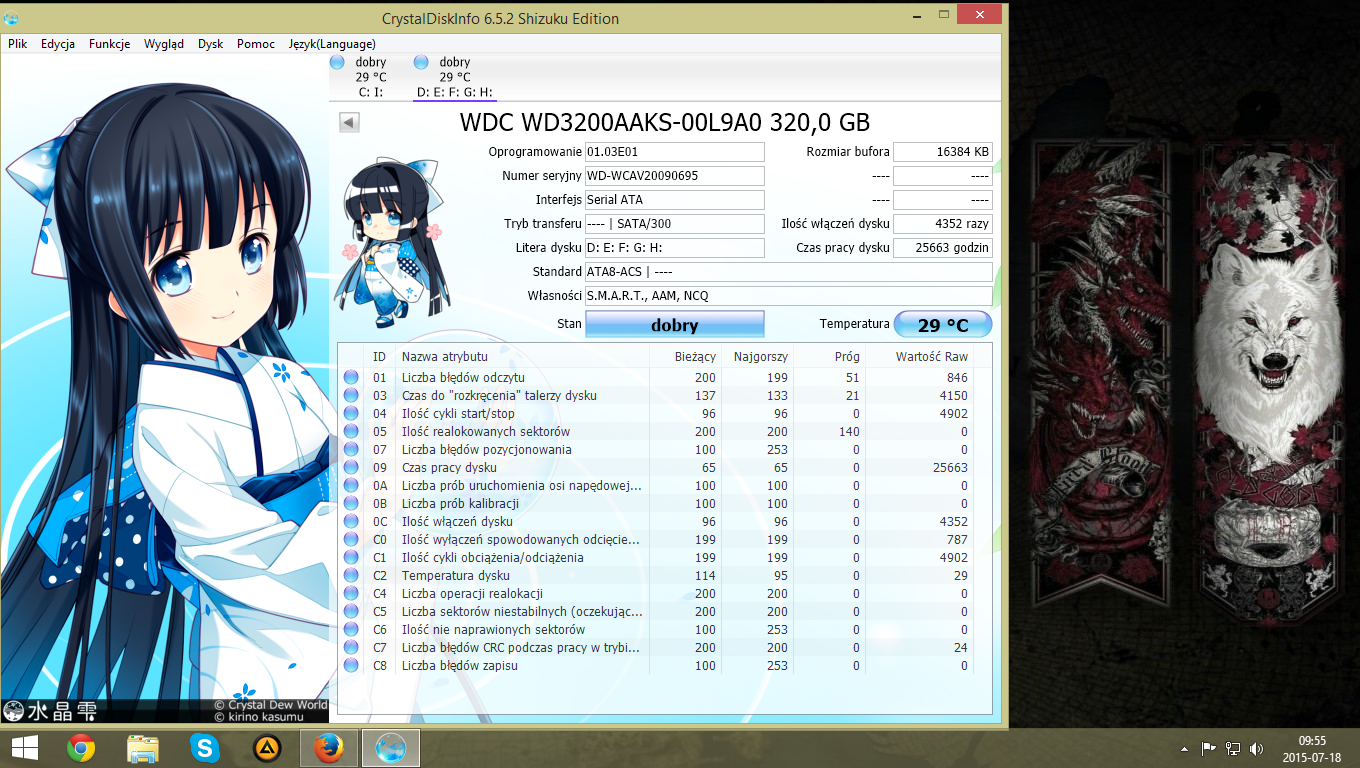Click the Standard ATA8-ACS field

click(789, 272)
